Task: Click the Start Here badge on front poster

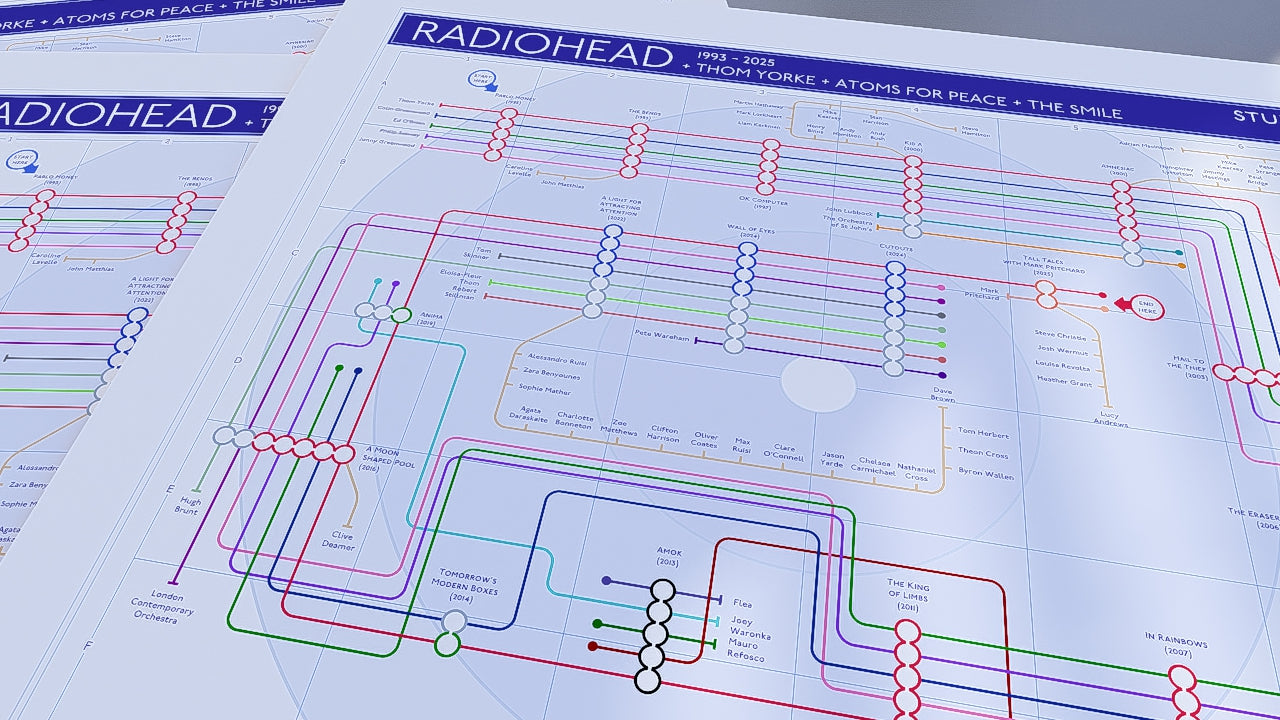Action: tap(481, 81)
